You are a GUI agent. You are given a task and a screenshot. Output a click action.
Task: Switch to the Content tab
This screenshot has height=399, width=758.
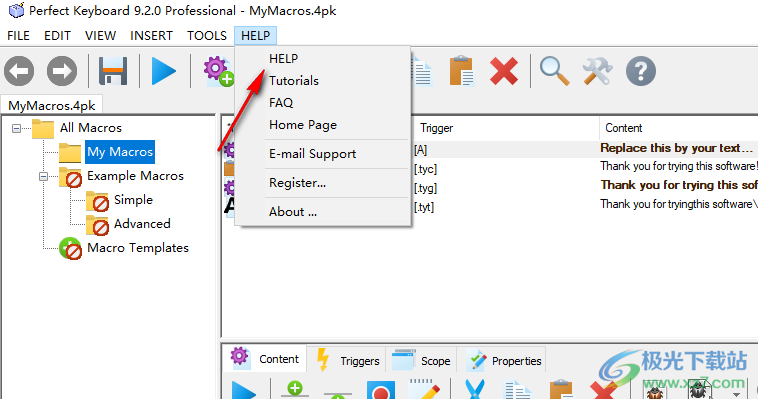pos(265,359)
